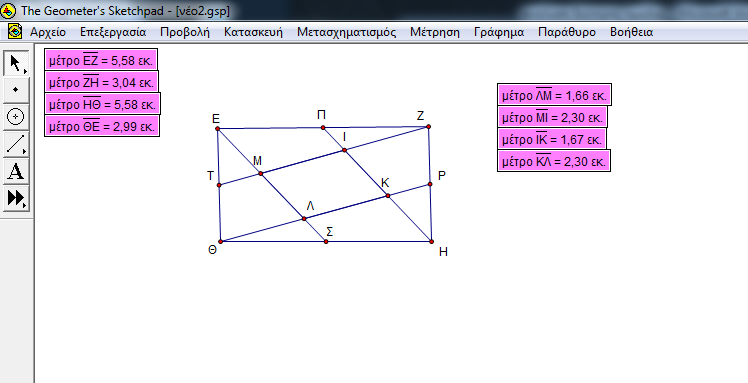Image resolution: width=748 pixels, height=383 pixels.
Task: Select point E at the rectangle corner
Action: pyautogui.click(x=218, y=128)
